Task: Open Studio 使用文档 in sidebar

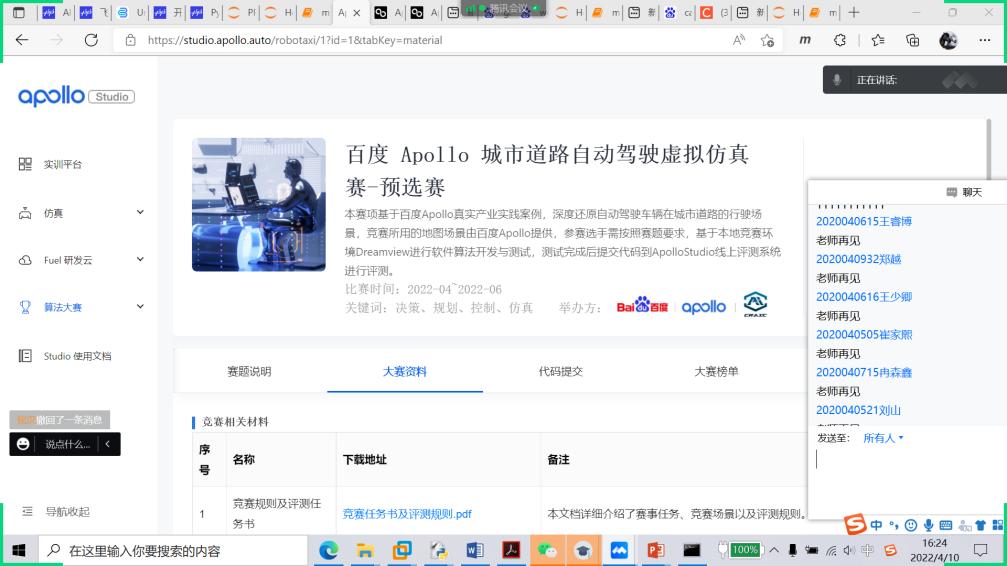Action: coord(77,356)
